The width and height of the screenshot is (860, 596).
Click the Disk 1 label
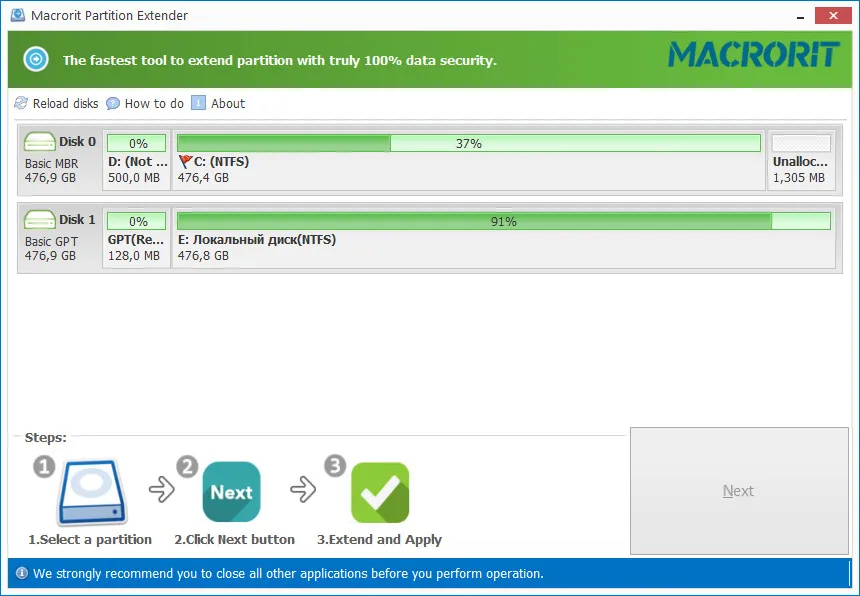click(77, 219)
